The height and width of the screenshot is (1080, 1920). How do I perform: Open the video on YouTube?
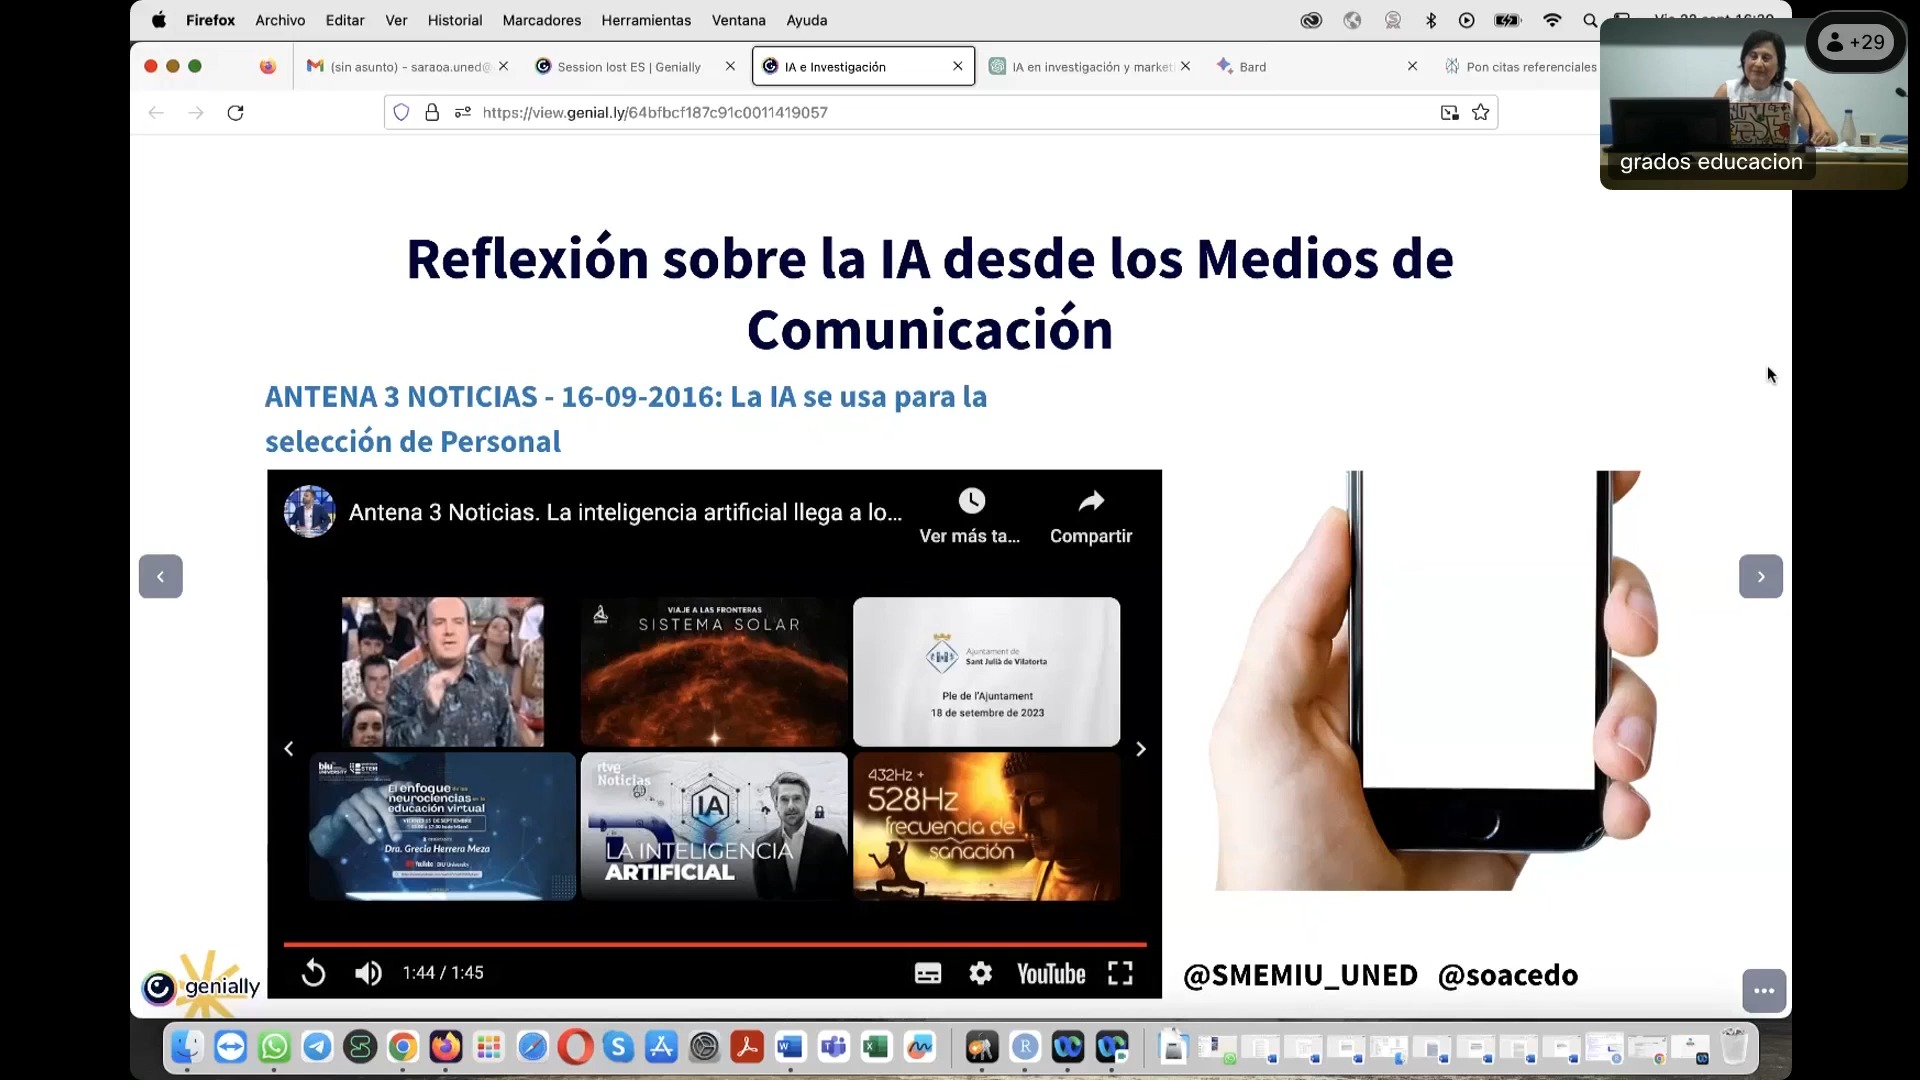click(x=1051, y=974)
